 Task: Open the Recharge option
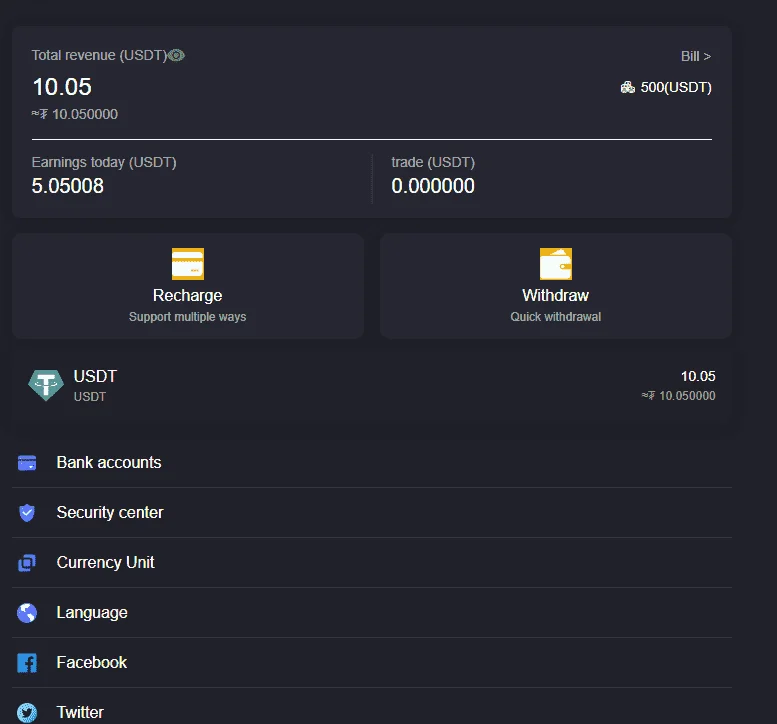(x=188, y=286)
